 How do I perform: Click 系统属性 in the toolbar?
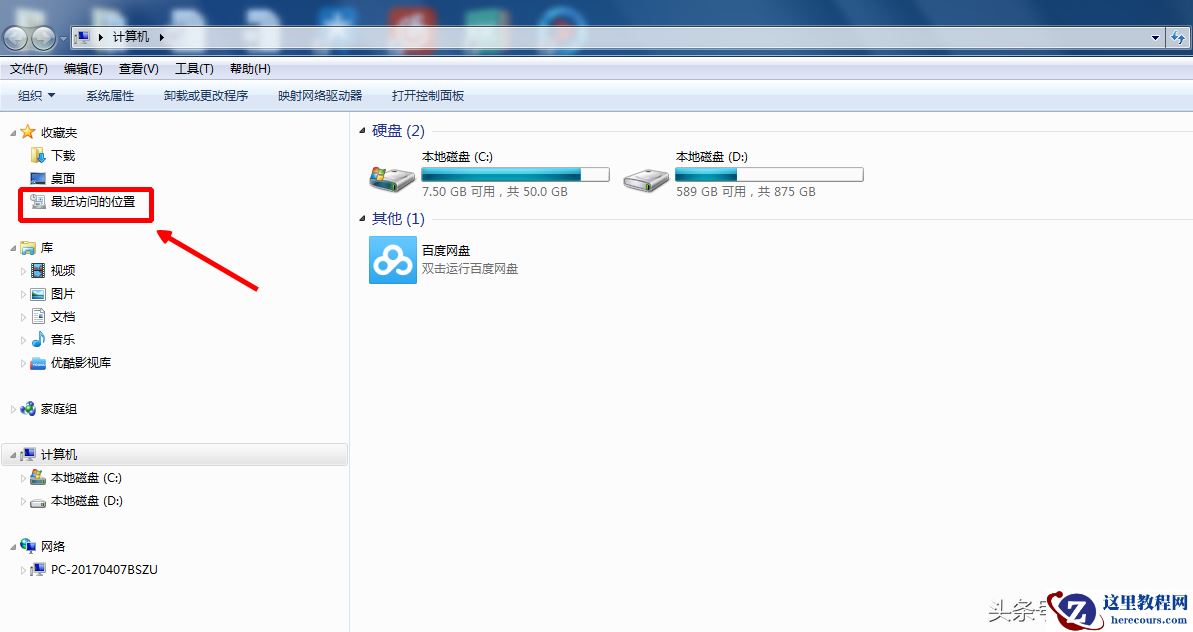110,96
